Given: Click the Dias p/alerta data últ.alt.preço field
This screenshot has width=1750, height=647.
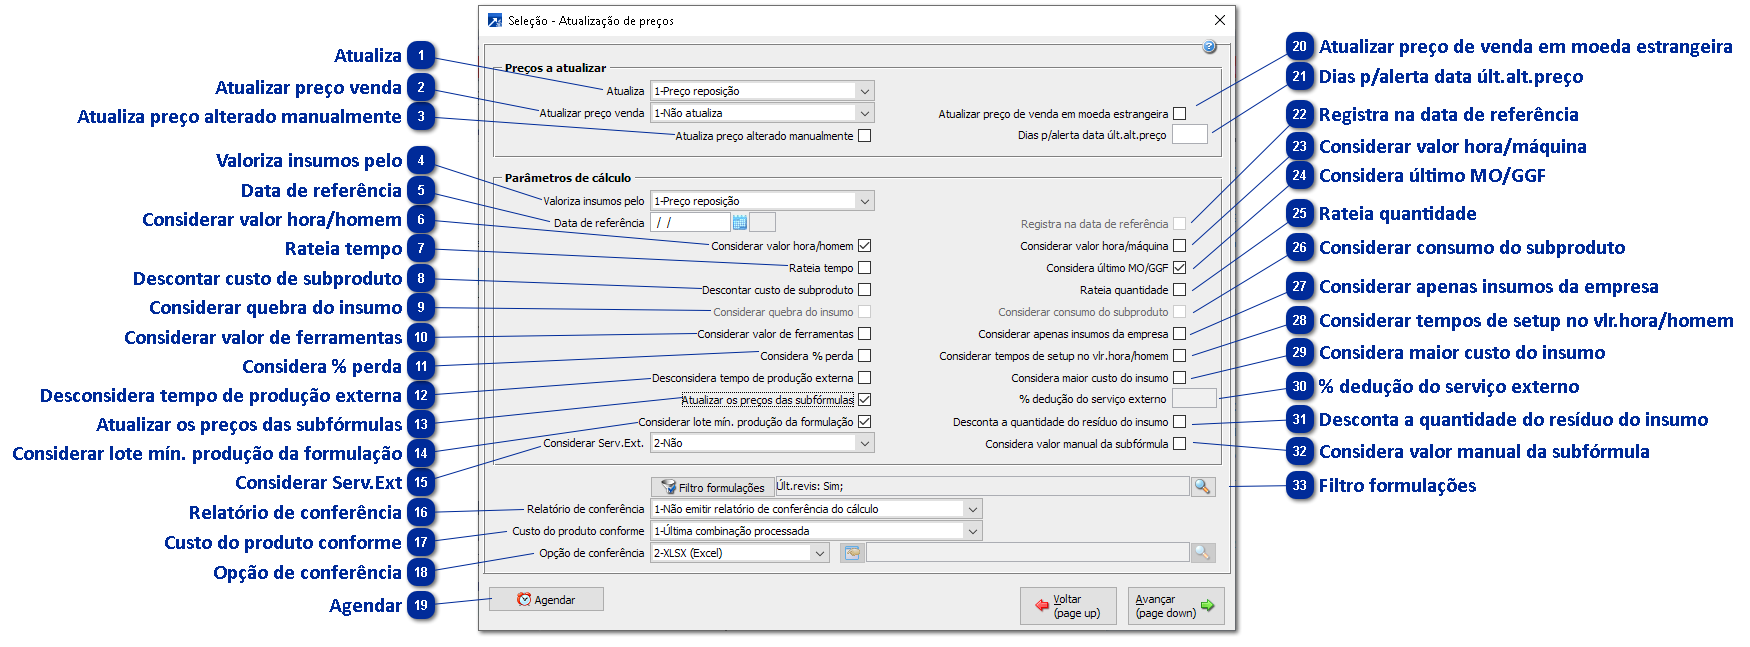Looking at the screenshot, I should 1189,135.
